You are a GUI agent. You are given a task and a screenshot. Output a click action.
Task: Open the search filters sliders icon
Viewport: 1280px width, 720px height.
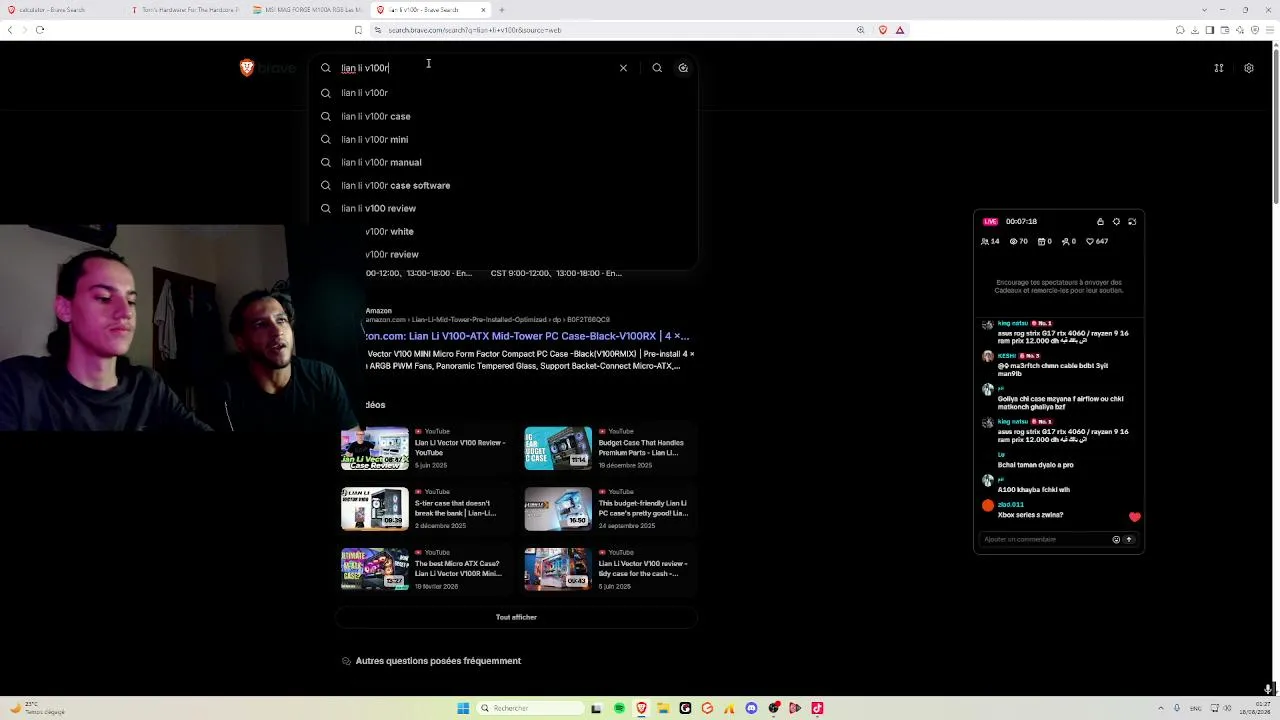(x=1219, y=68)
